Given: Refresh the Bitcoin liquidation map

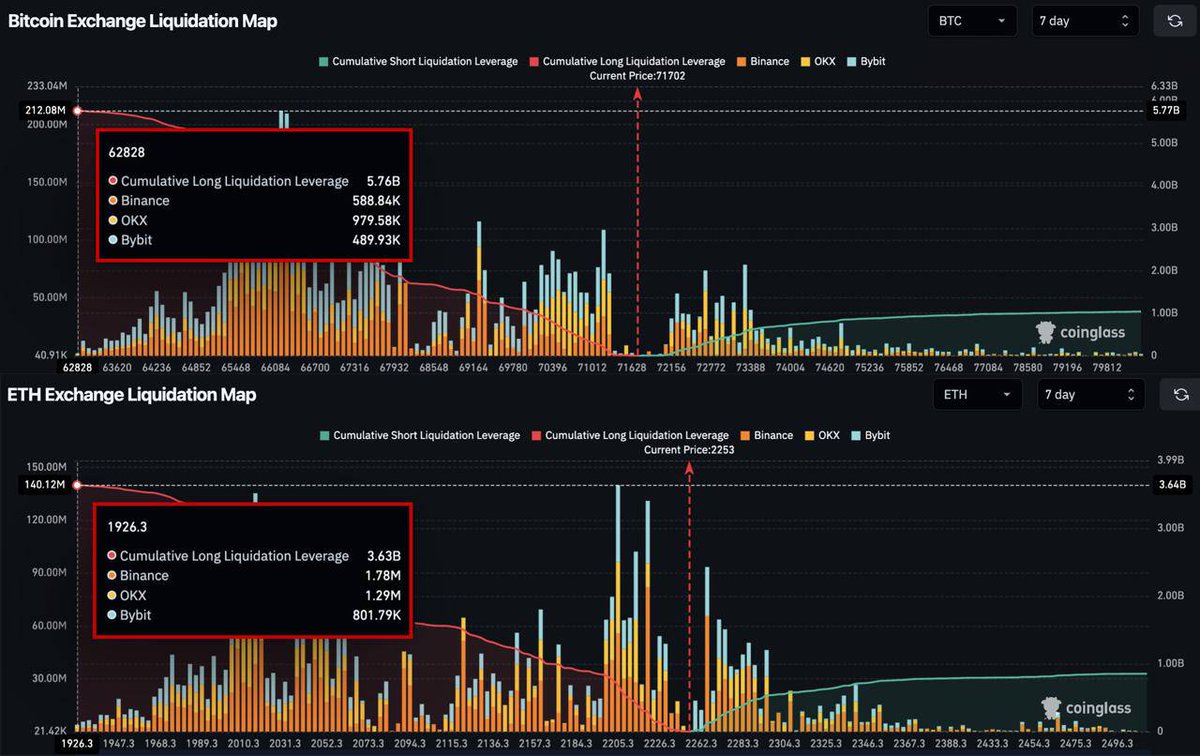Looking at the screenshot, I should click(x=1174, y=21).
